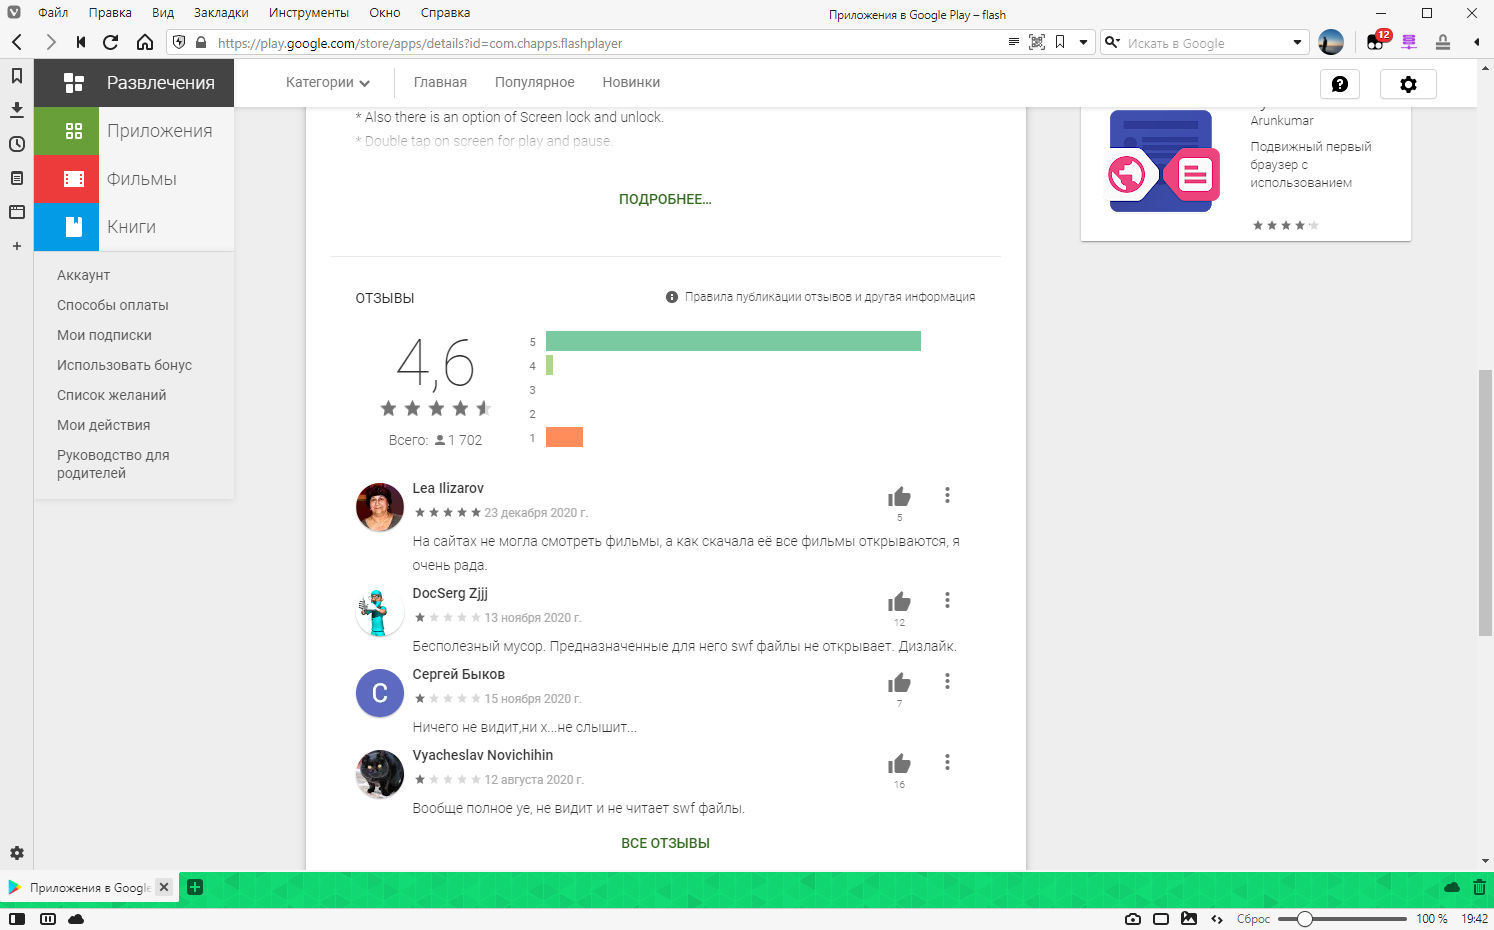Open the Вид menu

pos(163,13)
